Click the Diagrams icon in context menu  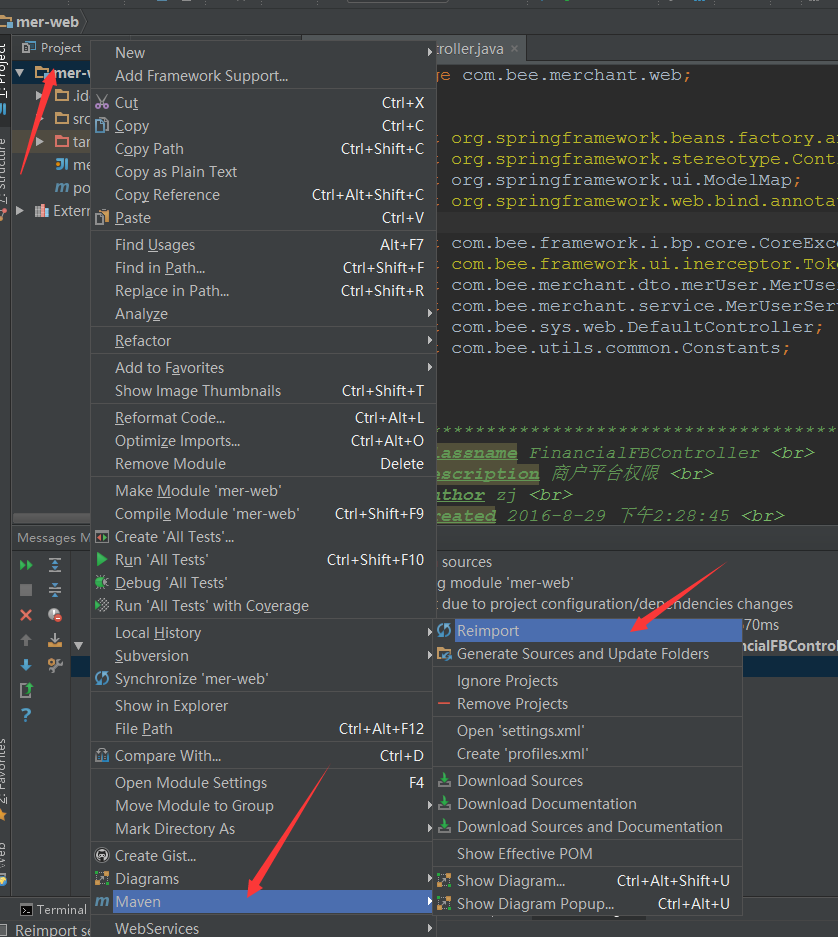point(102,878)
